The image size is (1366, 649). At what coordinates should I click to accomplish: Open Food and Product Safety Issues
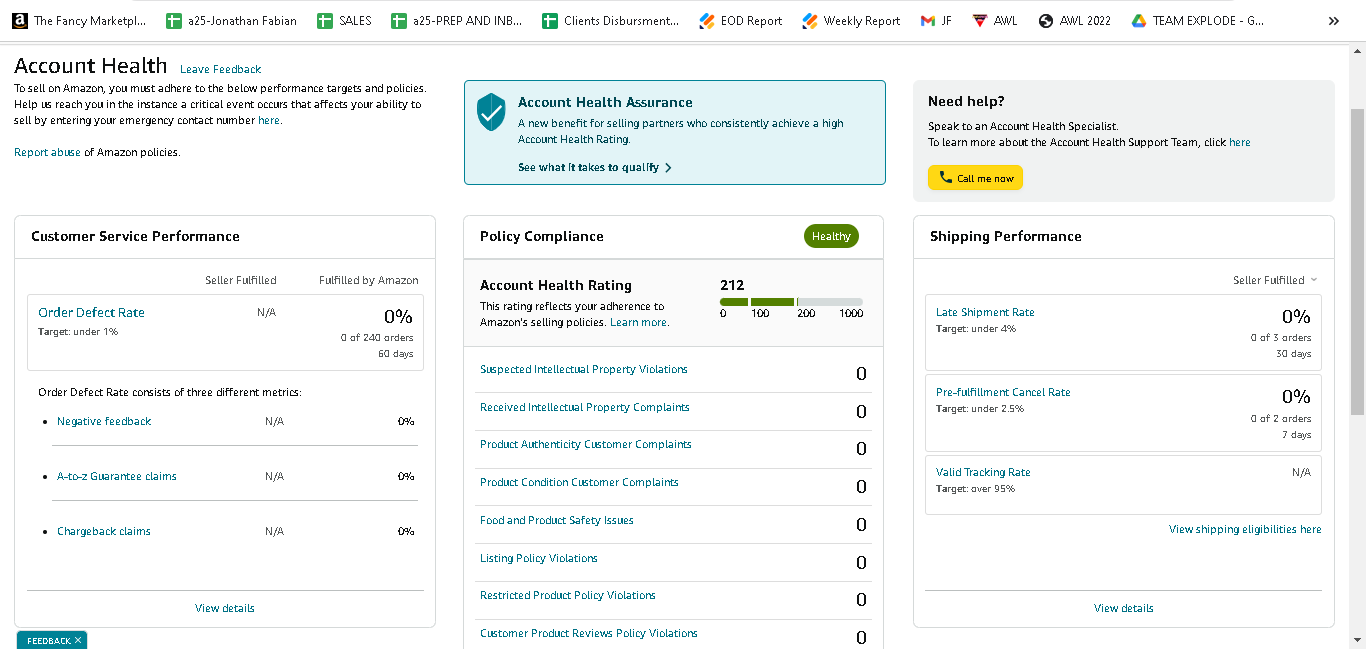click(557, 520)
